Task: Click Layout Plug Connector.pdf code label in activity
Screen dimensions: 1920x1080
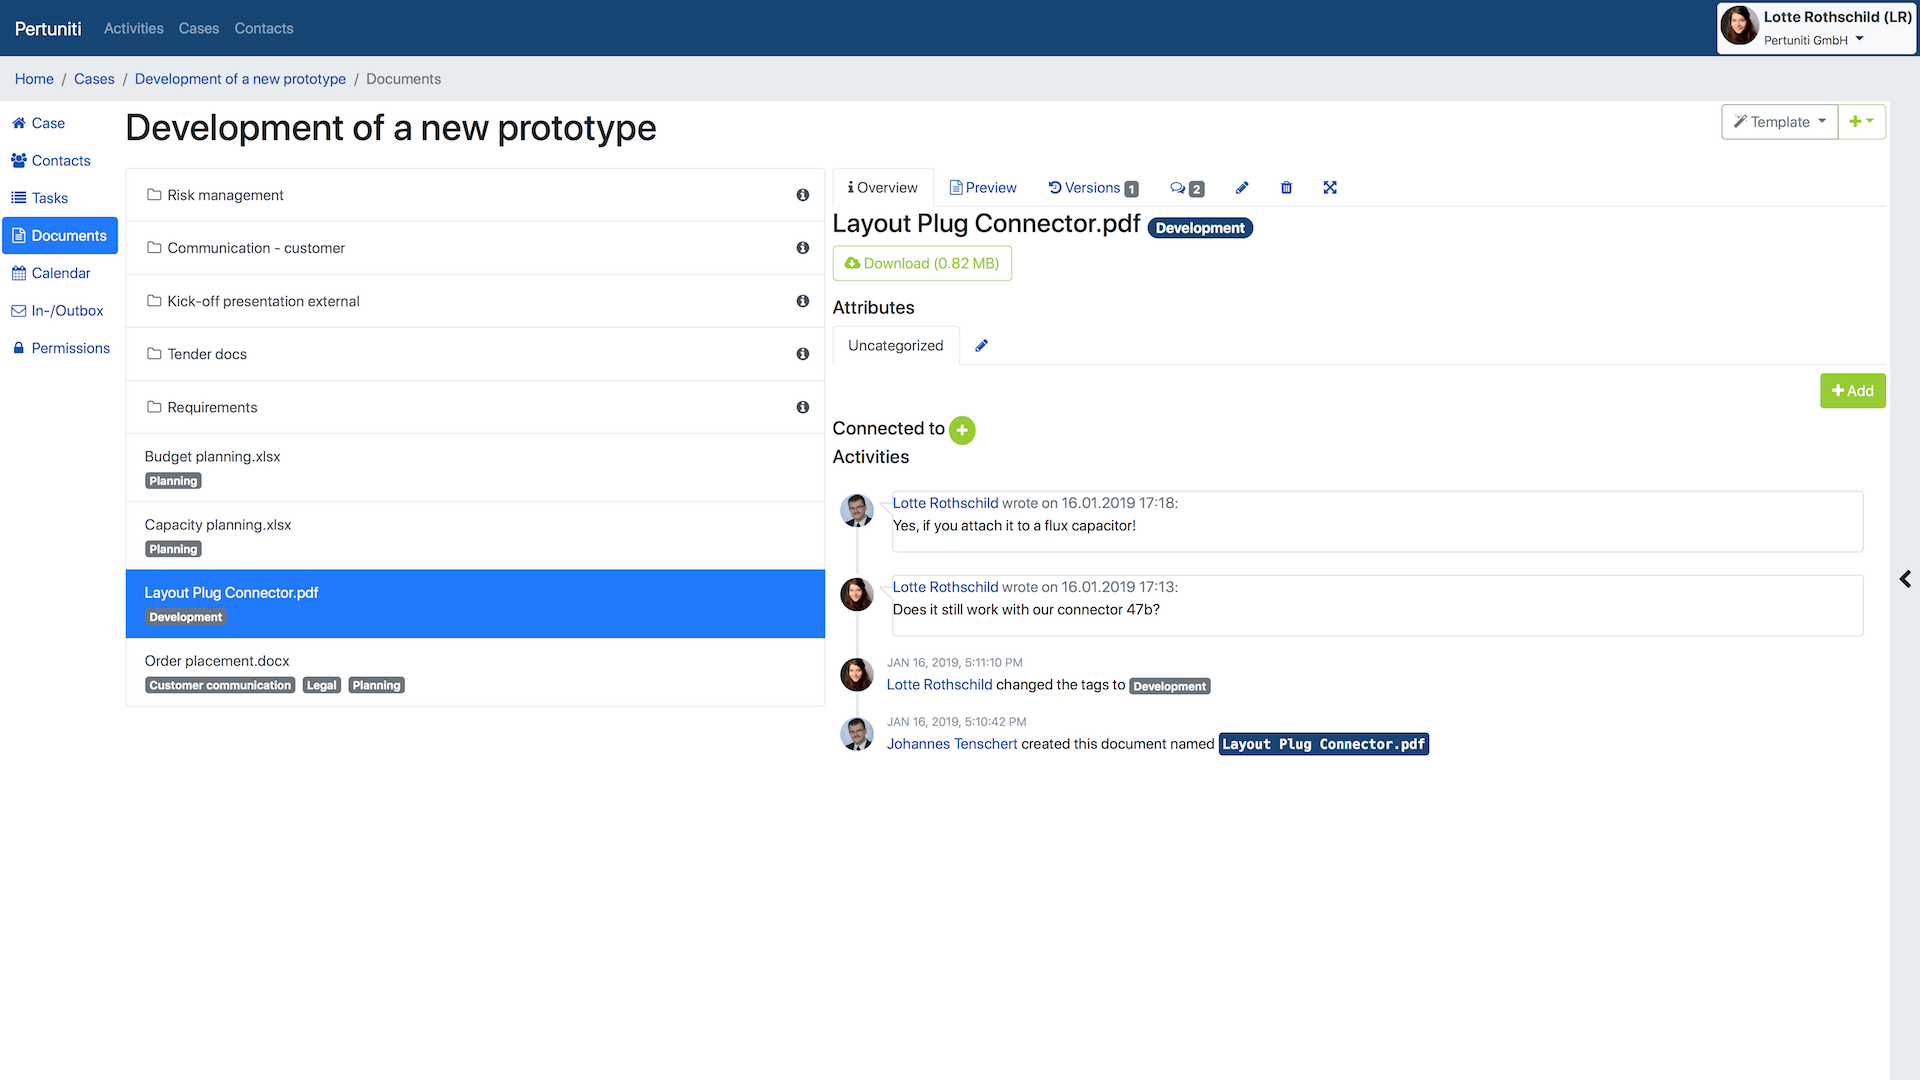Action: click(x=1323, y=744)
